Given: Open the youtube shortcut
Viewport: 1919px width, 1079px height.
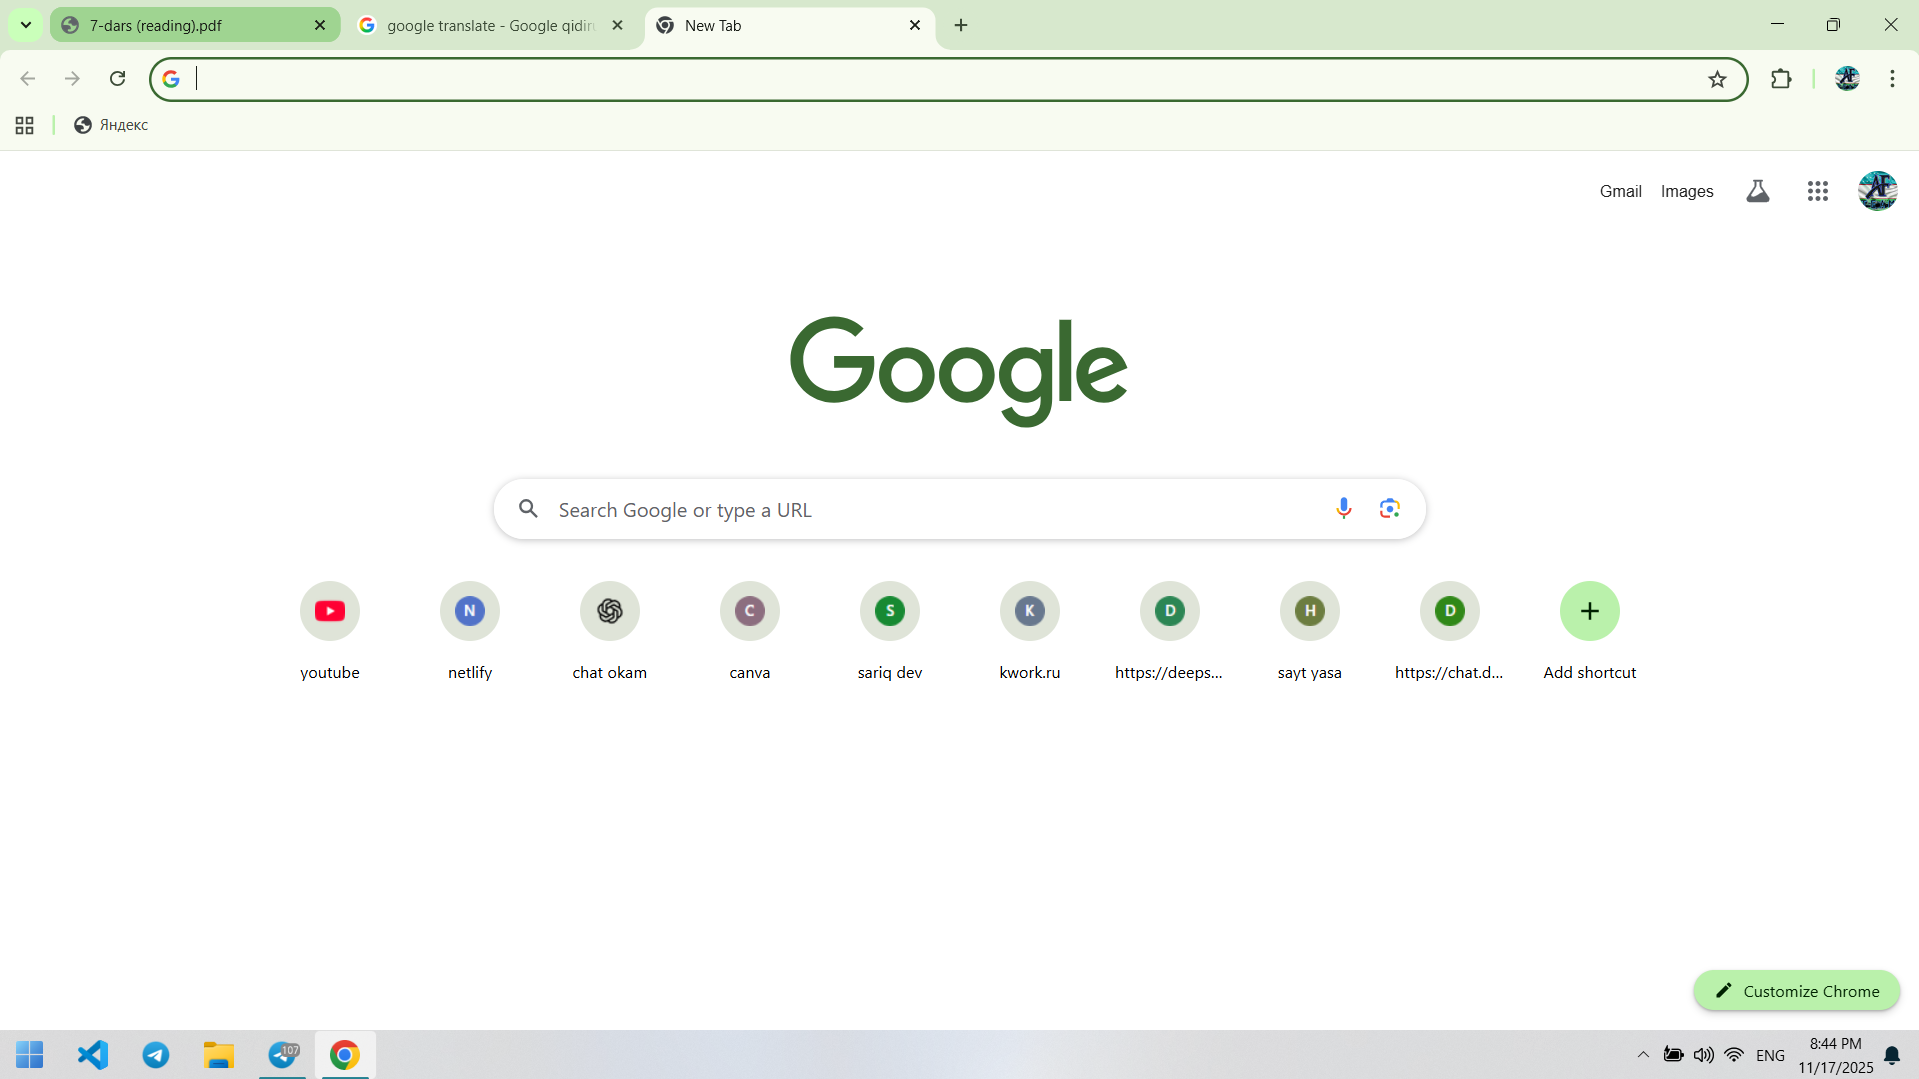Looking at the screenshot, I should 329,611.
